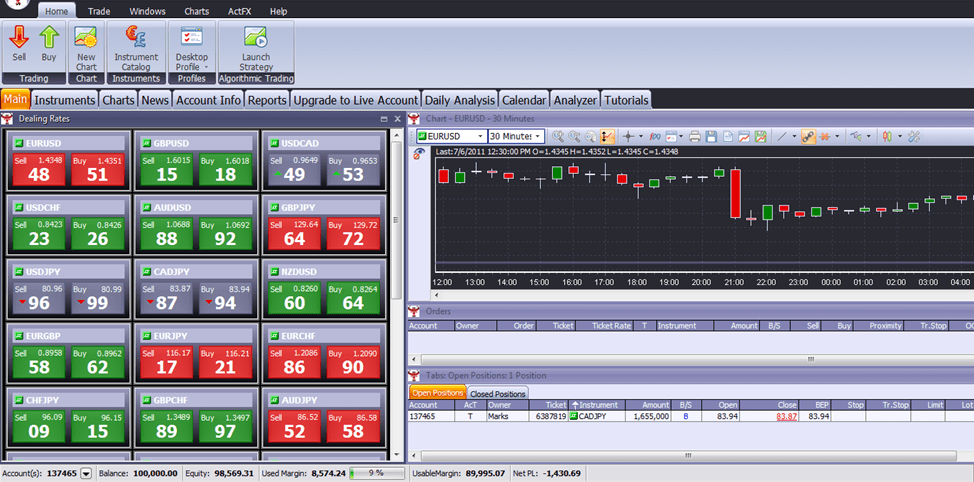
Task: Toggle the eye icon beside the chart
Action: [x=418, y=155]
